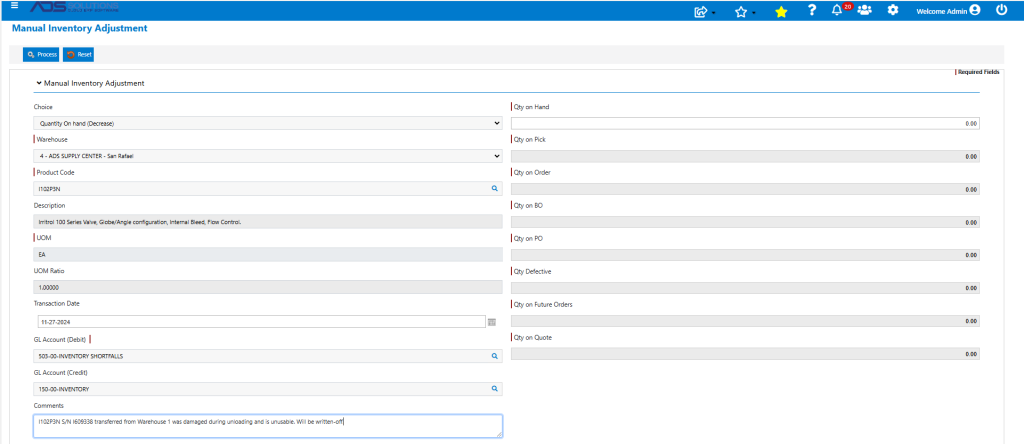
Task: Click inside the Comments text area
Action: tap(268, 426)
